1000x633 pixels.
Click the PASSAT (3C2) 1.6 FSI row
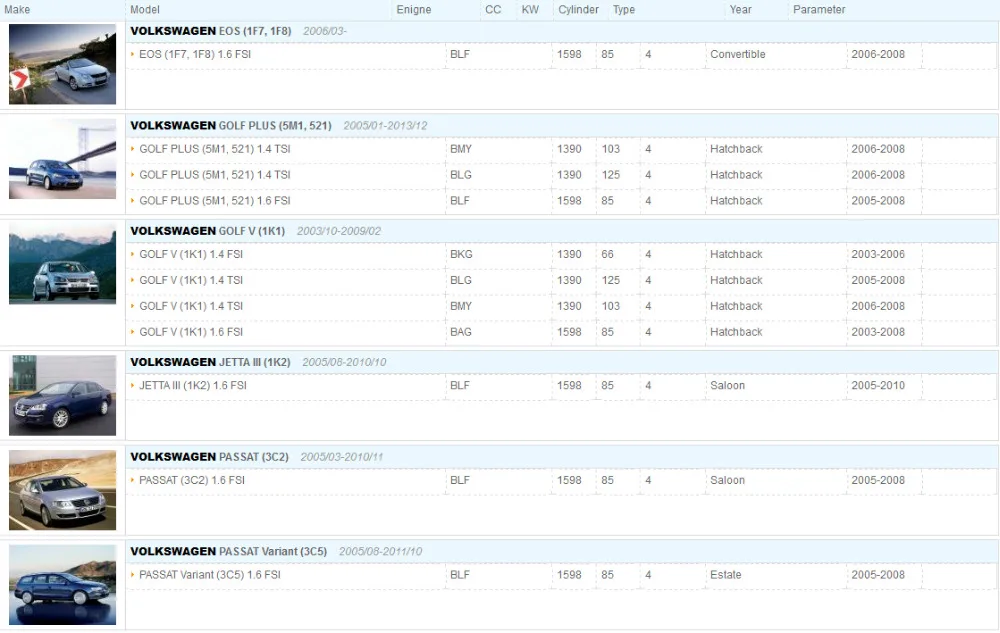pos(561,481)
